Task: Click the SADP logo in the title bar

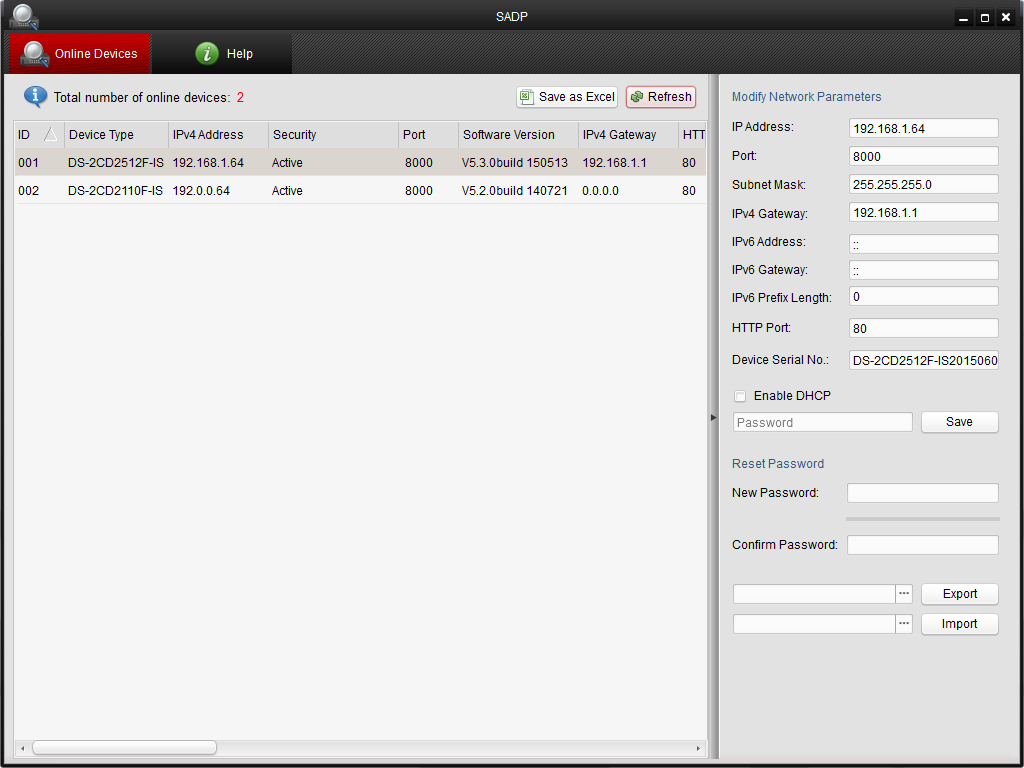Action: click(22, 16)
